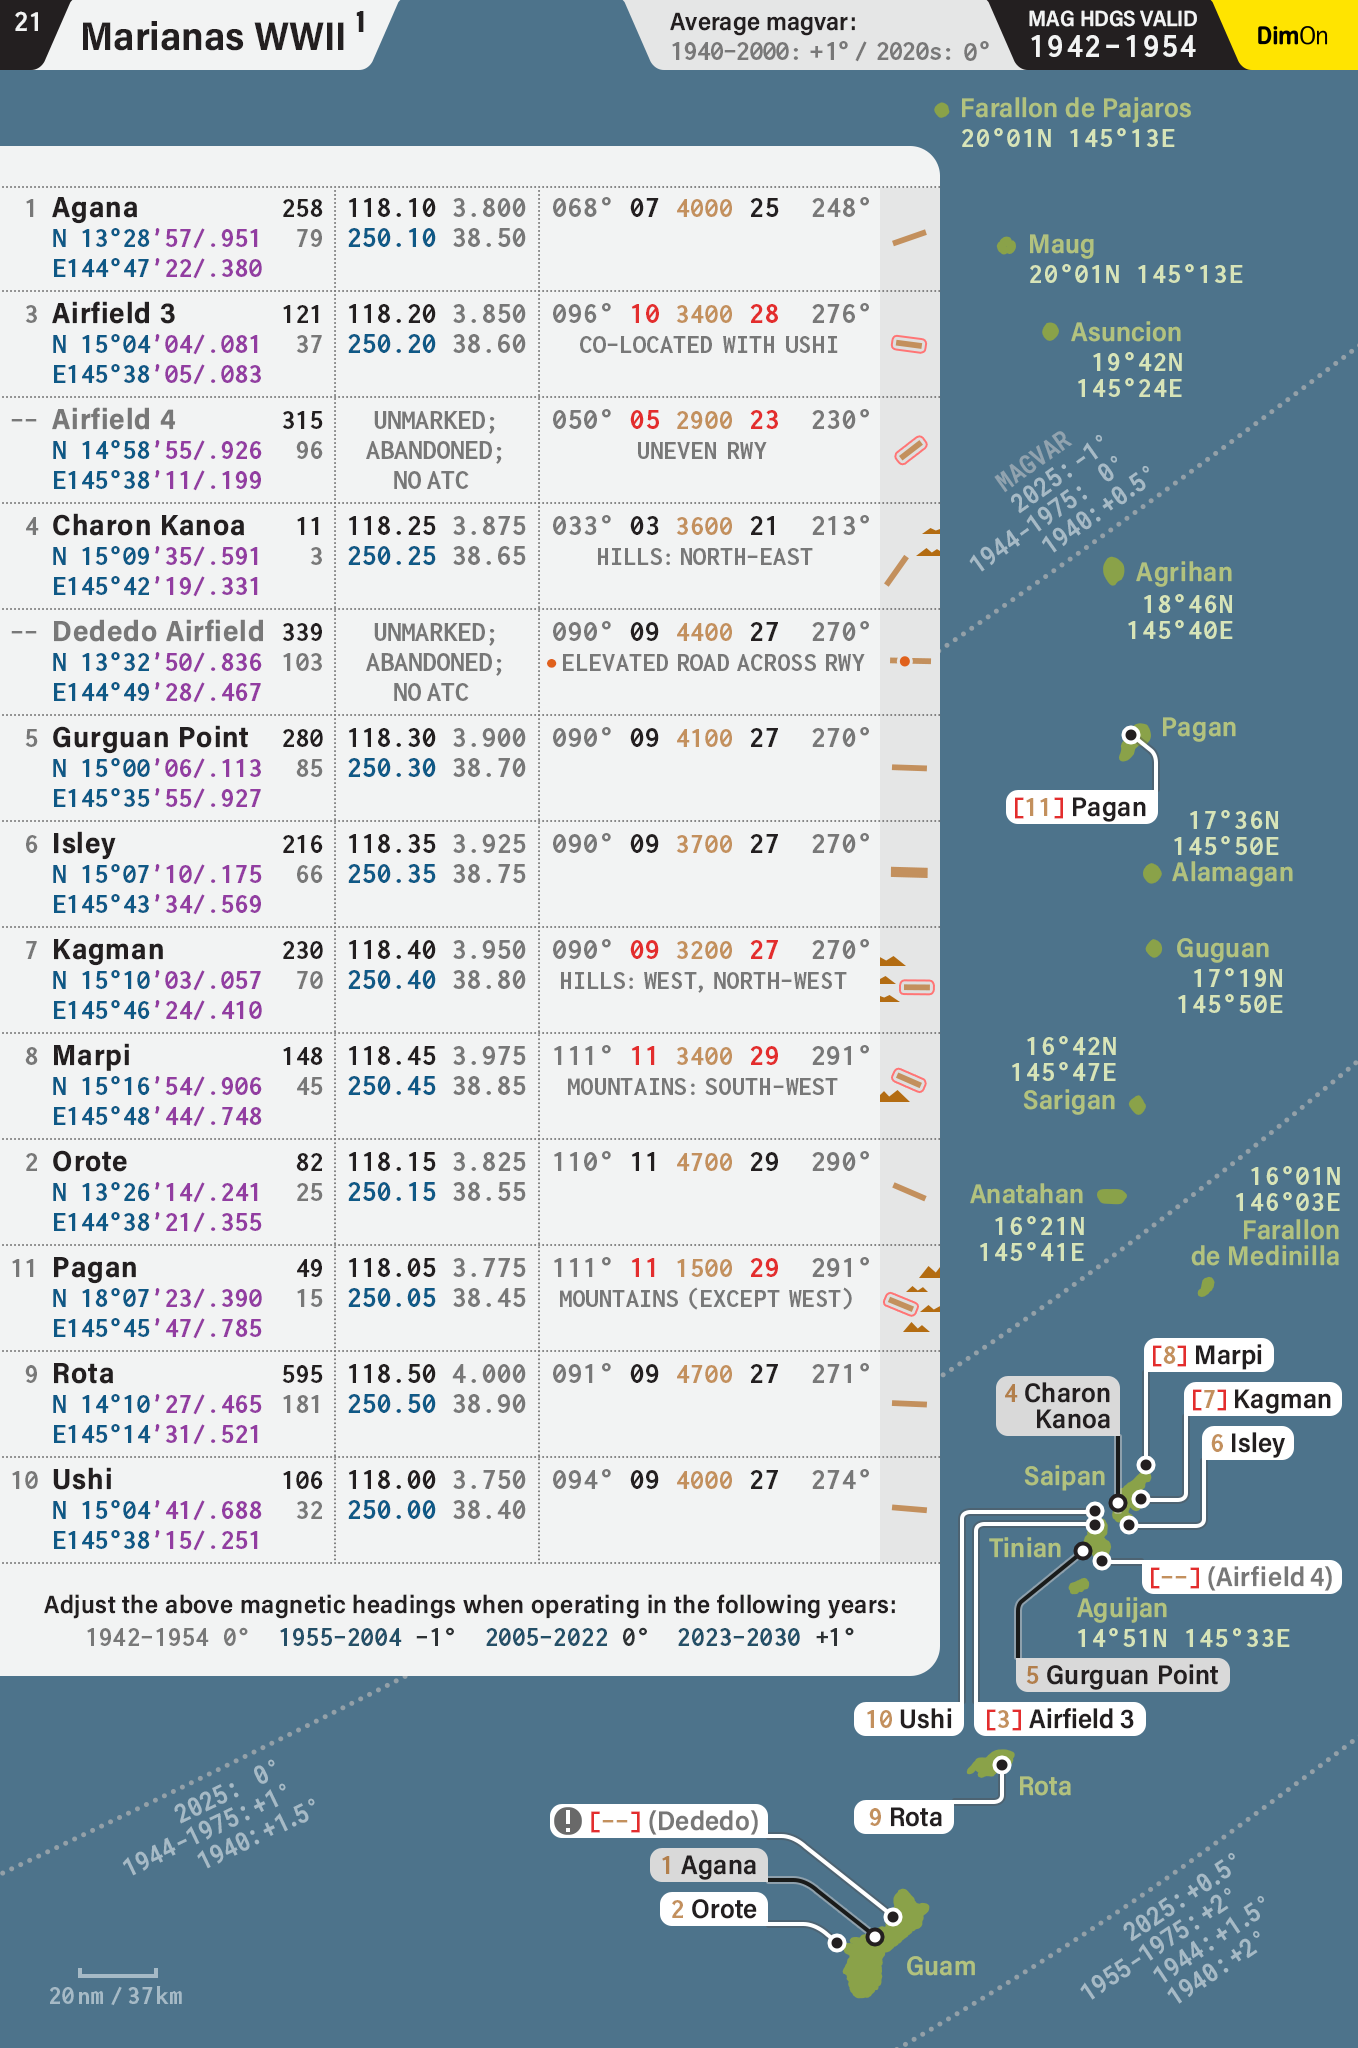Image resolution: width=1358 pixels, height=2048 pixels.
Task: Select the [8] Marpi map label
Action: (x=1208, y=1355)
